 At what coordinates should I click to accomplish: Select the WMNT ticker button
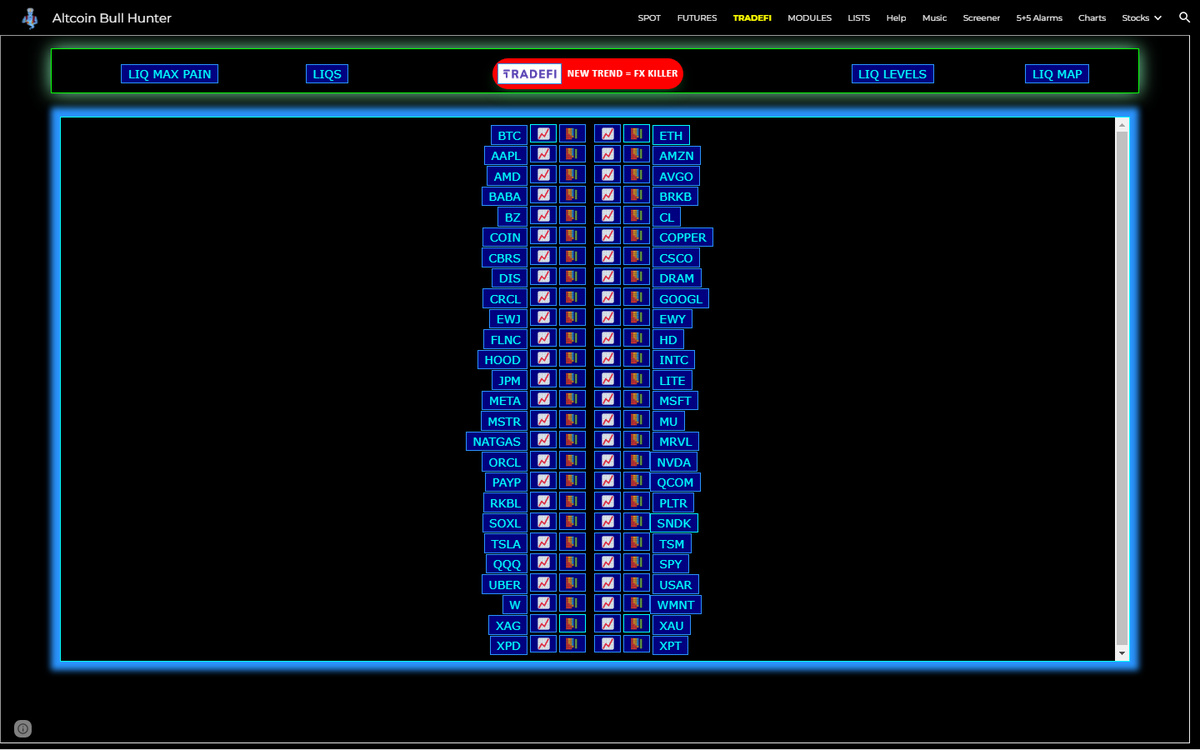pos(675,605)
